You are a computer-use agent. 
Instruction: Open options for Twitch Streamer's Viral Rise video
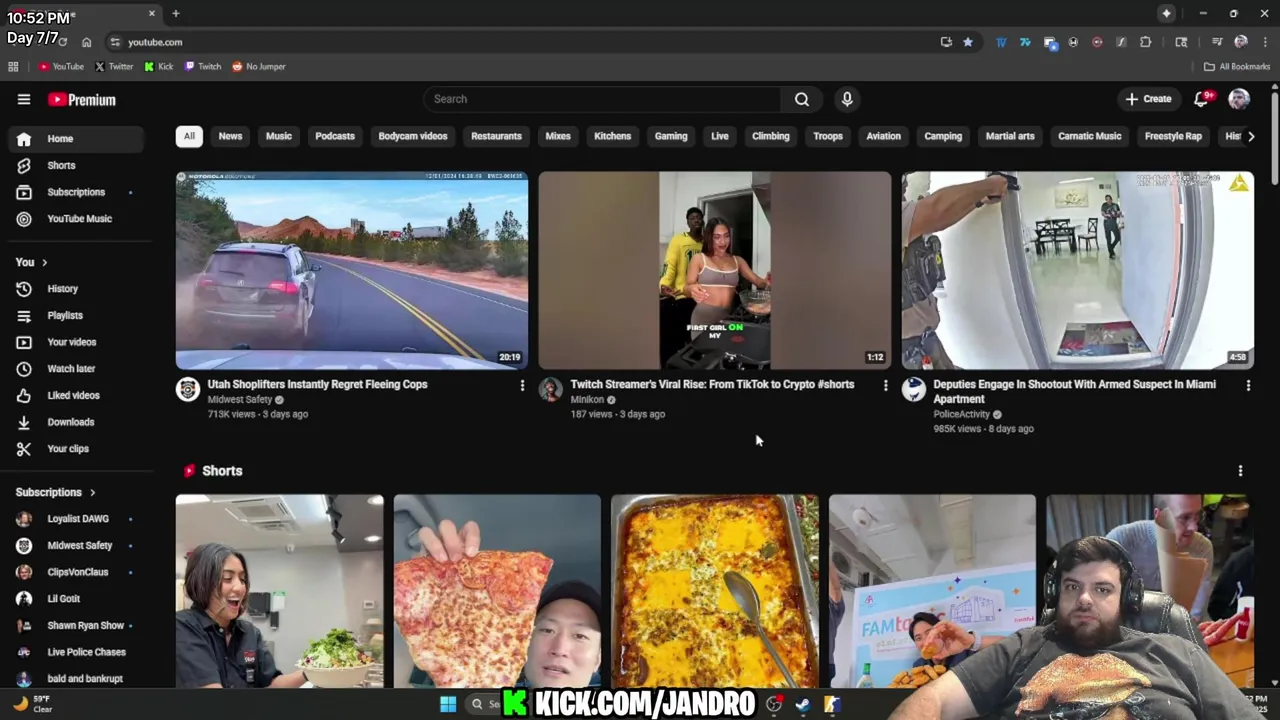(885, 385)
